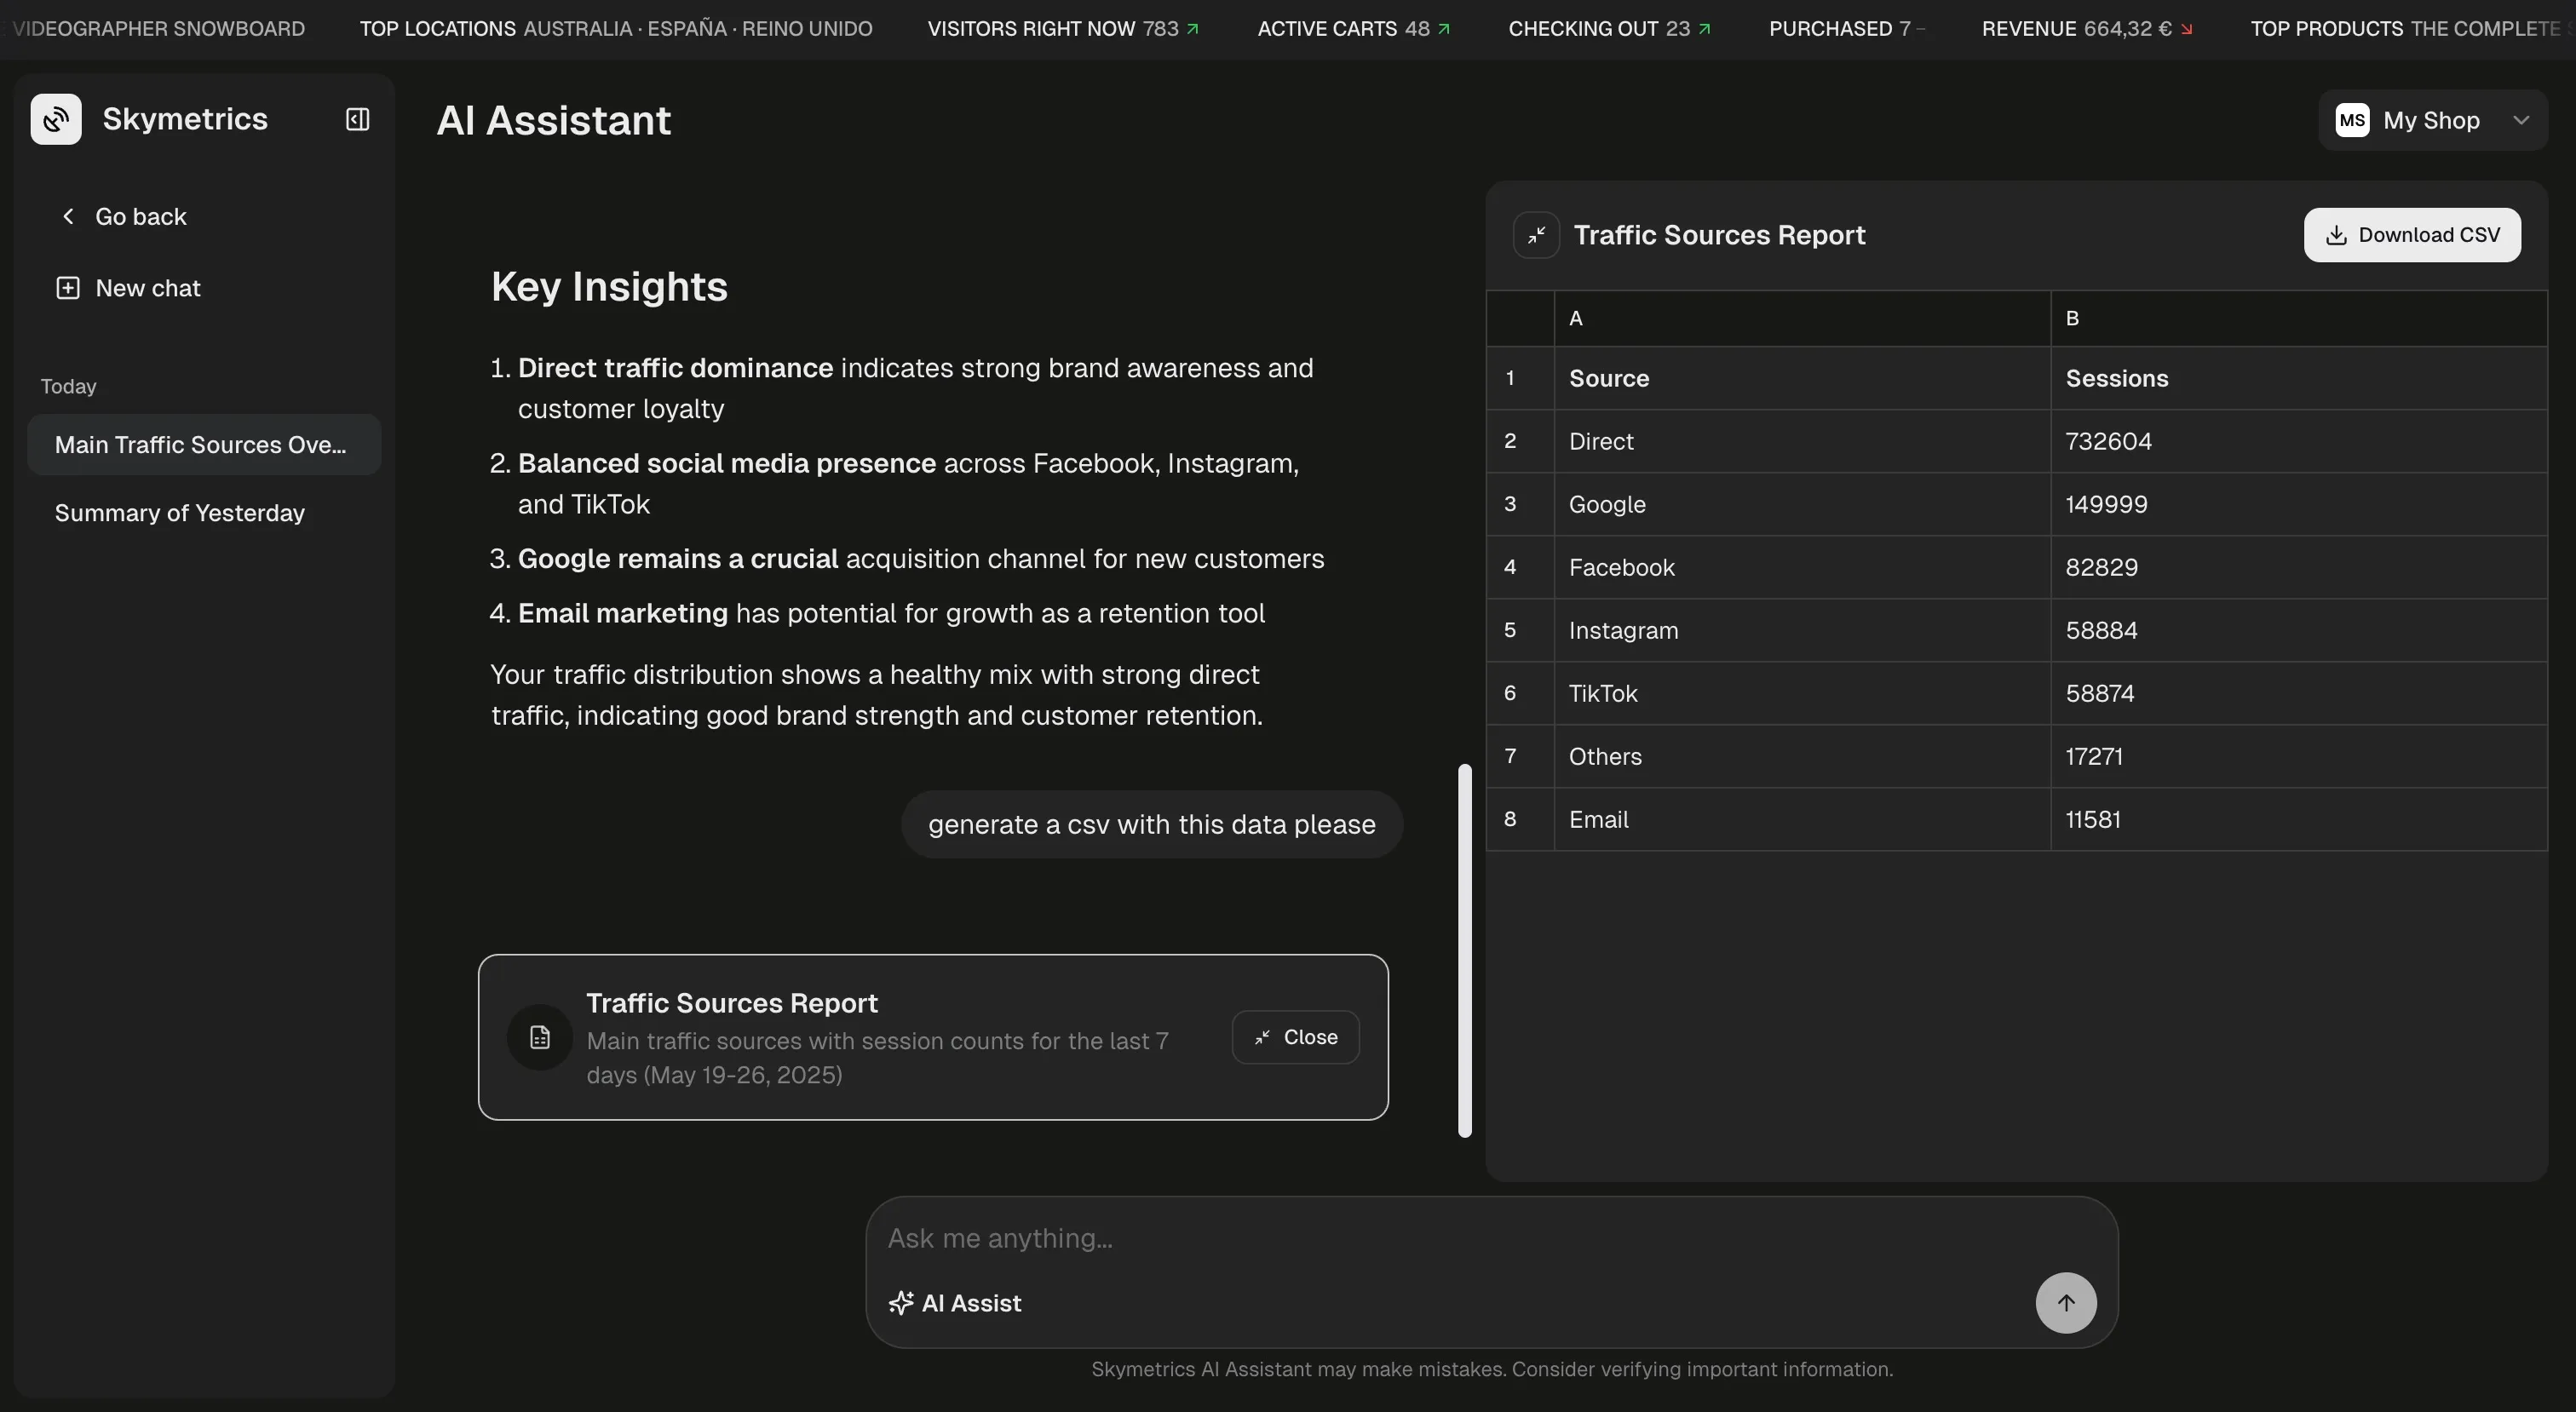Select column A header
Image resolution: width=2576 pixels, height=1412 pixels.
click(x=1801, y=318)
